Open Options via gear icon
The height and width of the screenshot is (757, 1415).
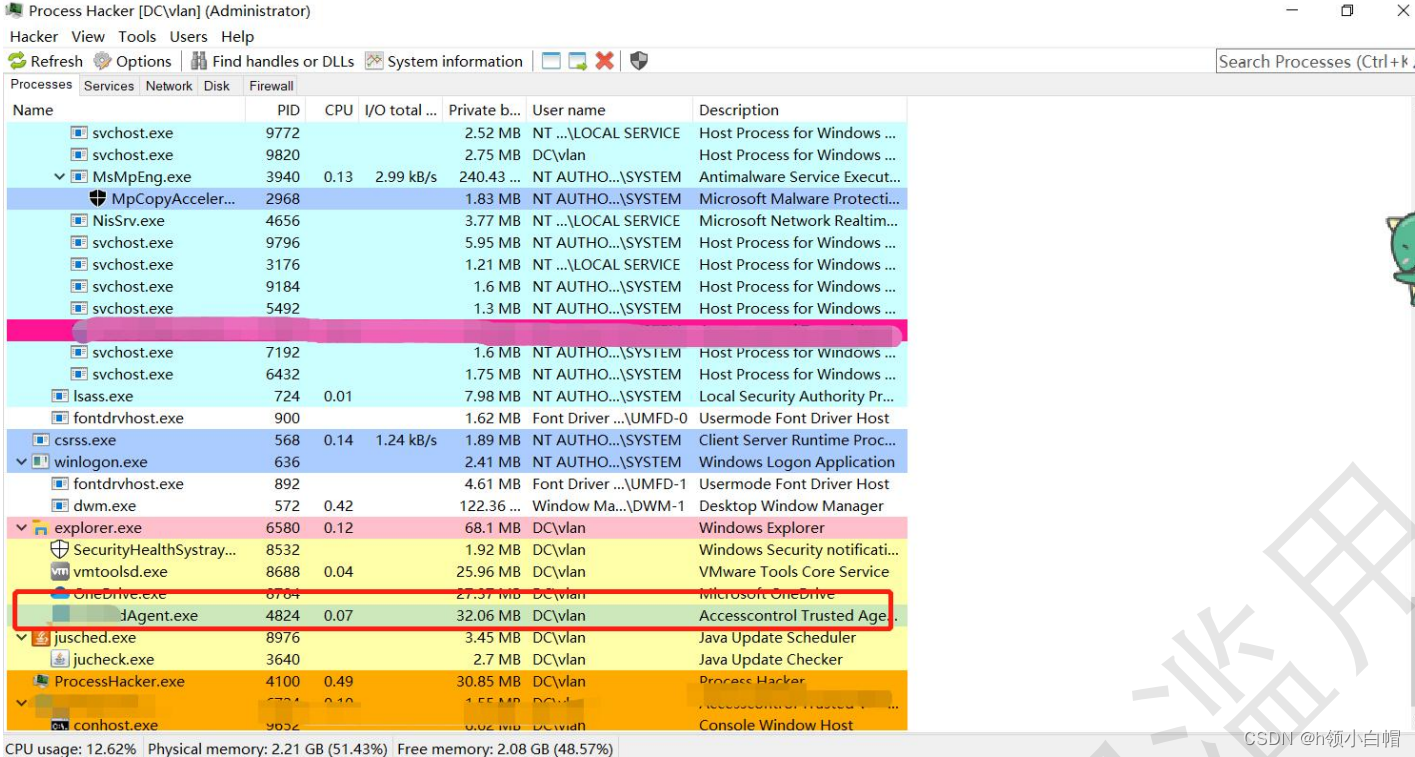pyautogui.click(x=102, y=61)
